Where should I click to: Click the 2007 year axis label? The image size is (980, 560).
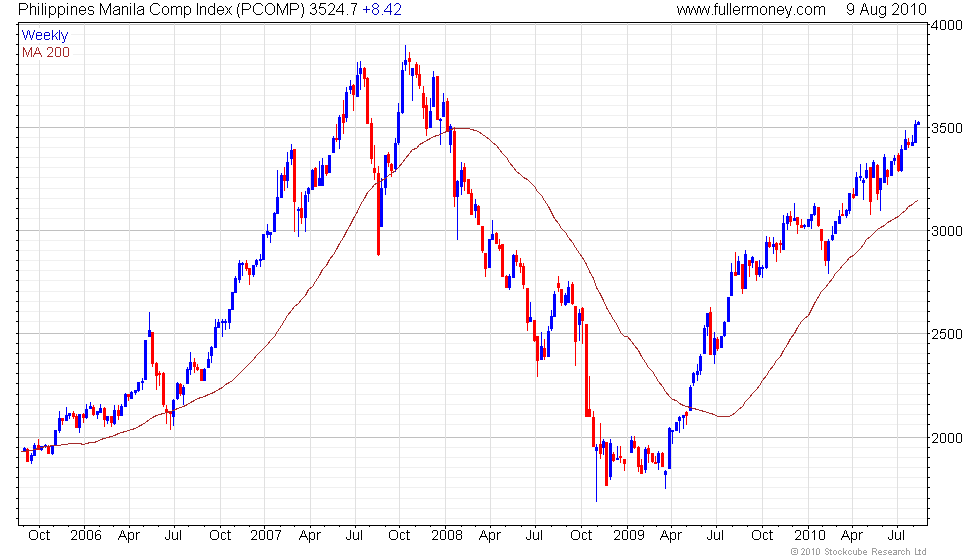click(x=266, y=536)
